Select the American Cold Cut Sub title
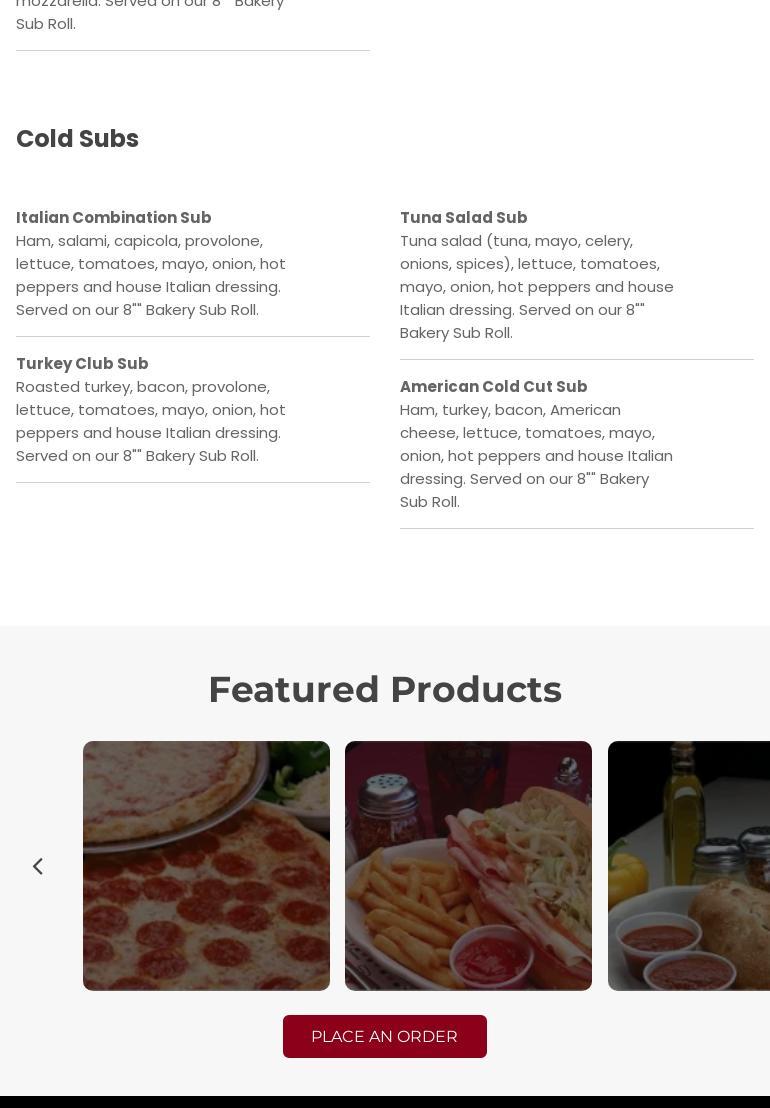 493,386
